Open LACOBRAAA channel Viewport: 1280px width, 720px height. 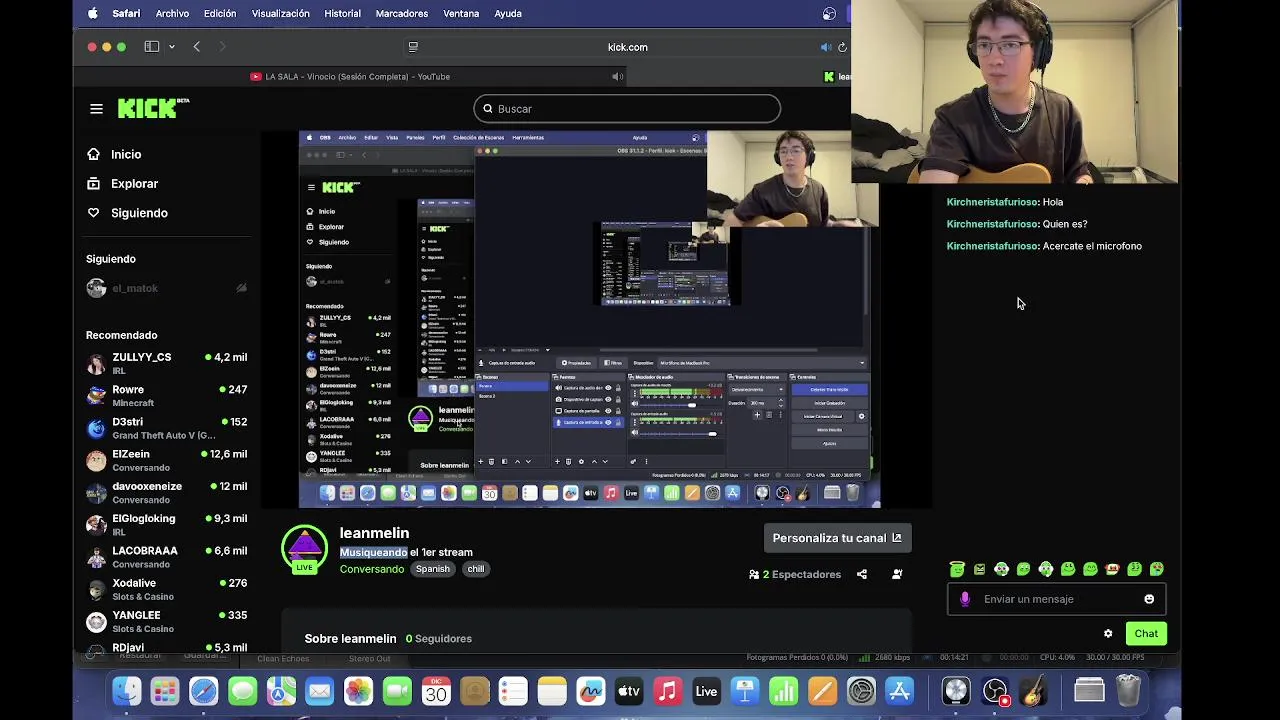tap(166, 557)
